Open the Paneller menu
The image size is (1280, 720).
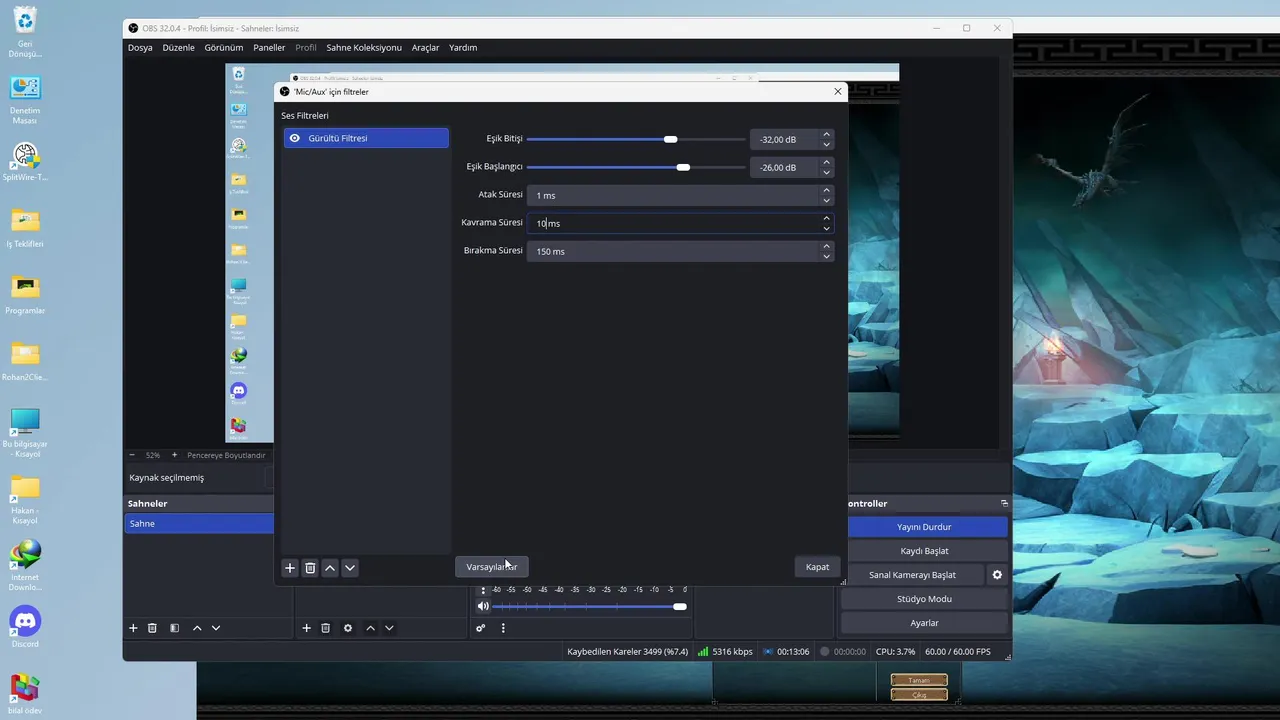269,47
